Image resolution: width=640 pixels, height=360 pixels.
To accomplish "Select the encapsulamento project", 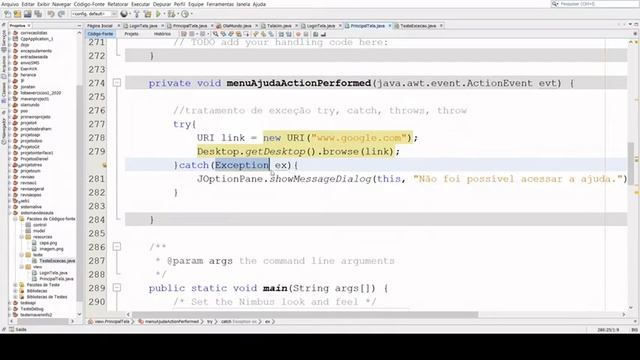I will point(36,51).
